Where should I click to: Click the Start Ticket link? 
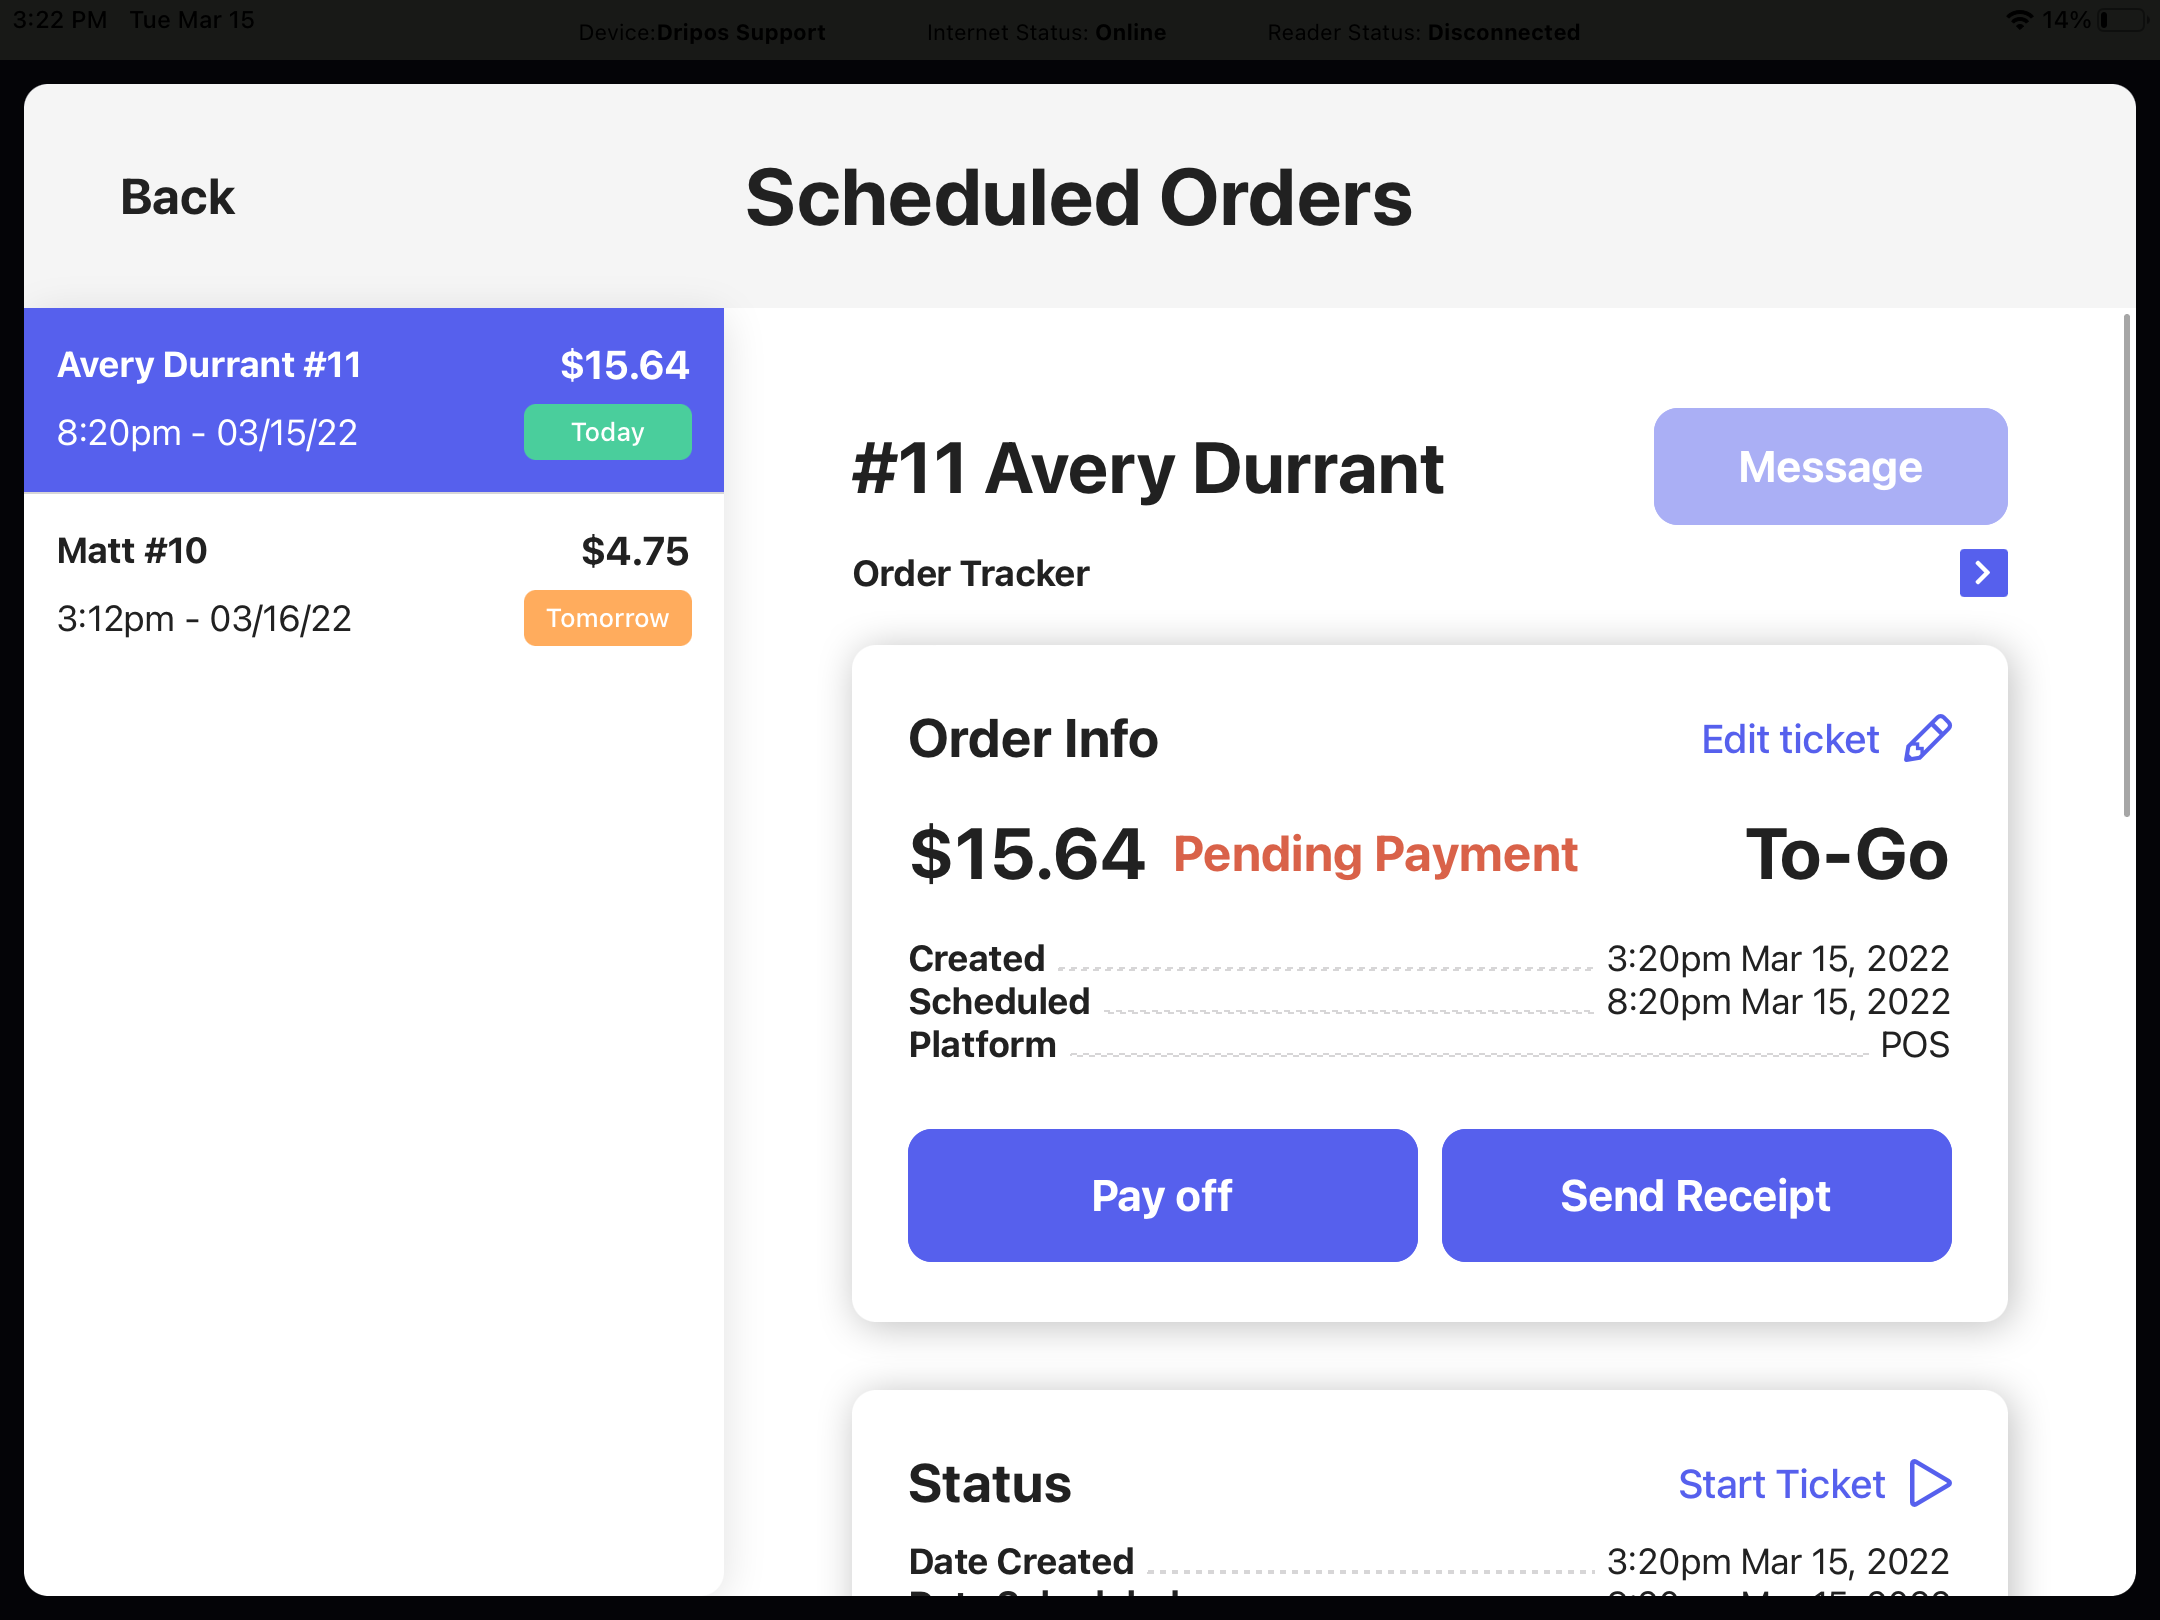click(x=1781, y=1484)
